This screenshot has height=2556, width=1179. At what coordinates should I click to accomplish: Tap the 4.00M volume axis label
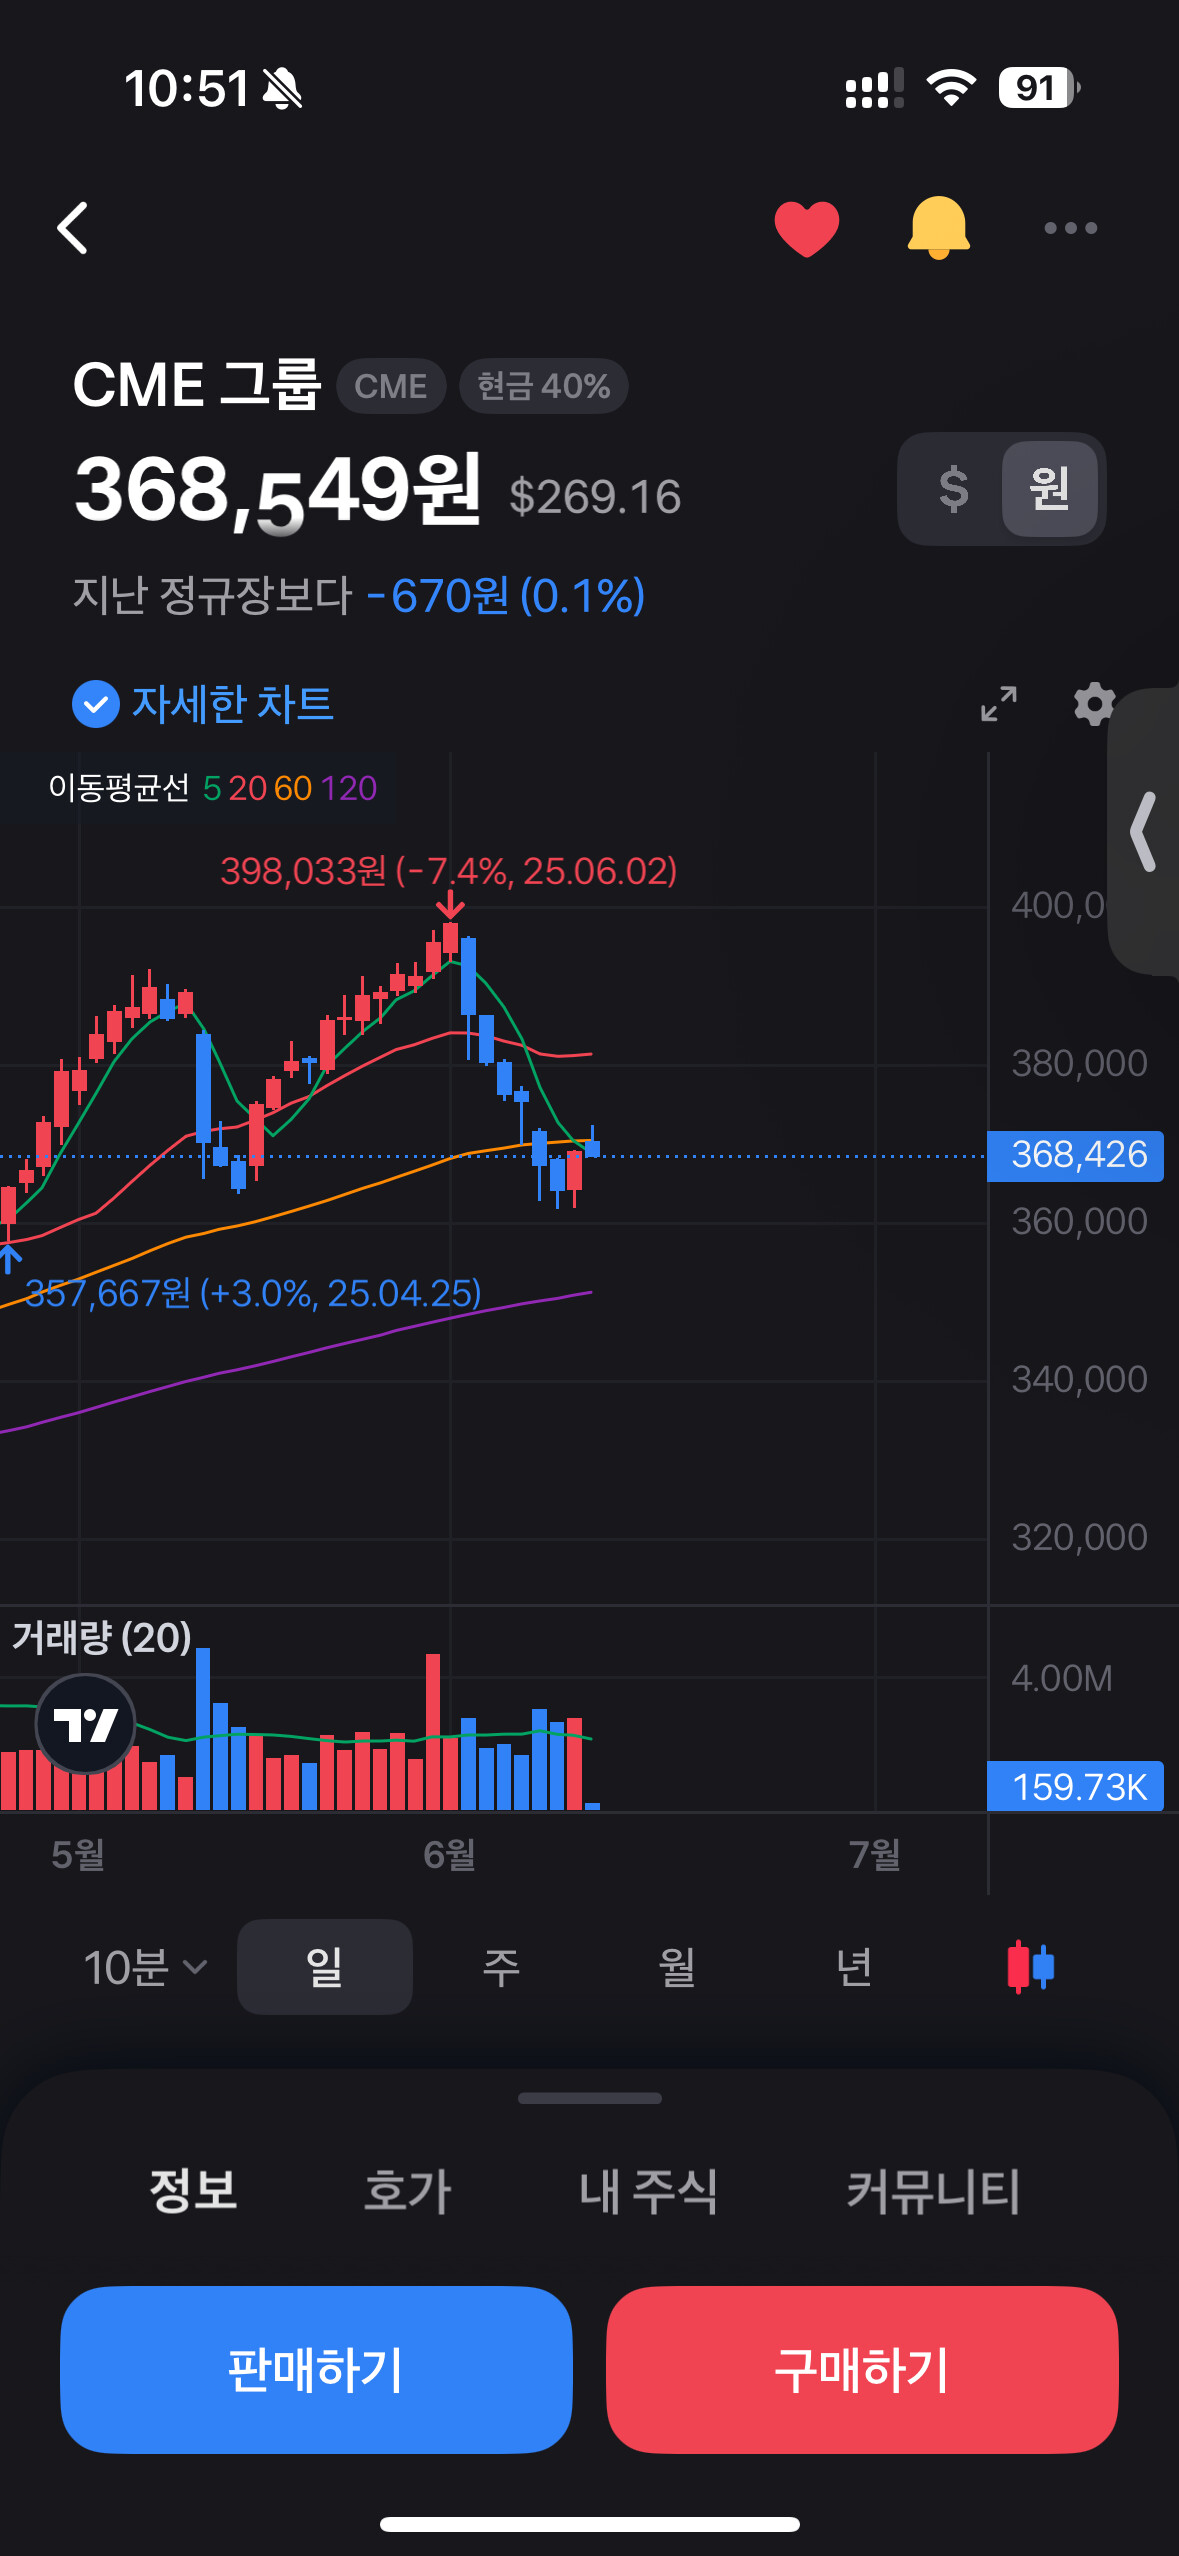coord(1061,1678)
